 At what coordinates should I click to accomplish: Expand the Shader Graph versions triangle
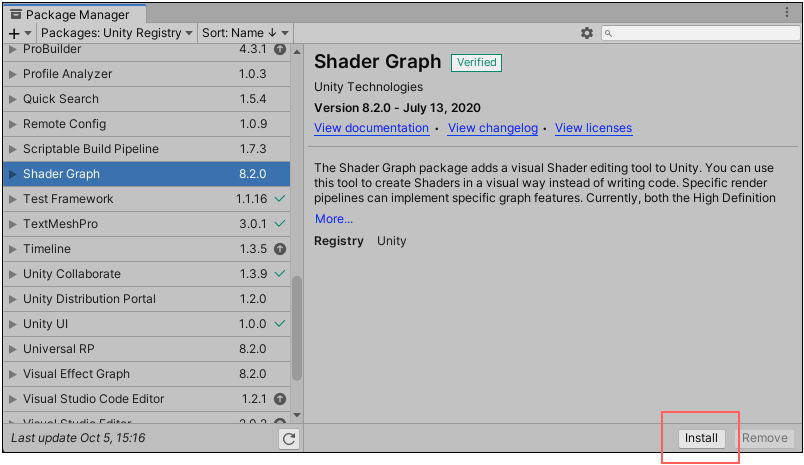click(13, 174)
